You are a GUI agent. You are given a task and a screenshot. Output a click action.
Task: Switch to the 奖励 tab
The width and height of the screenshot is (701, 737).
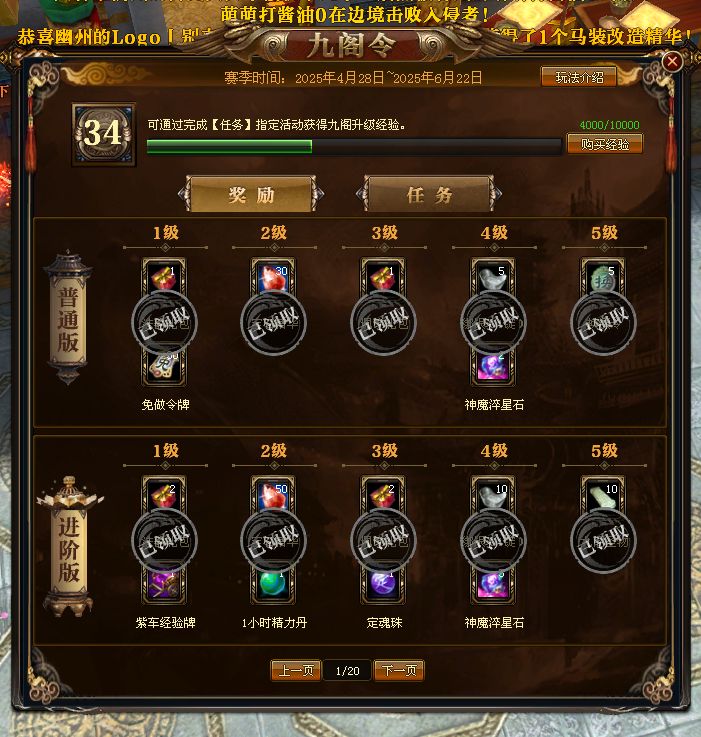pos(252,194)
